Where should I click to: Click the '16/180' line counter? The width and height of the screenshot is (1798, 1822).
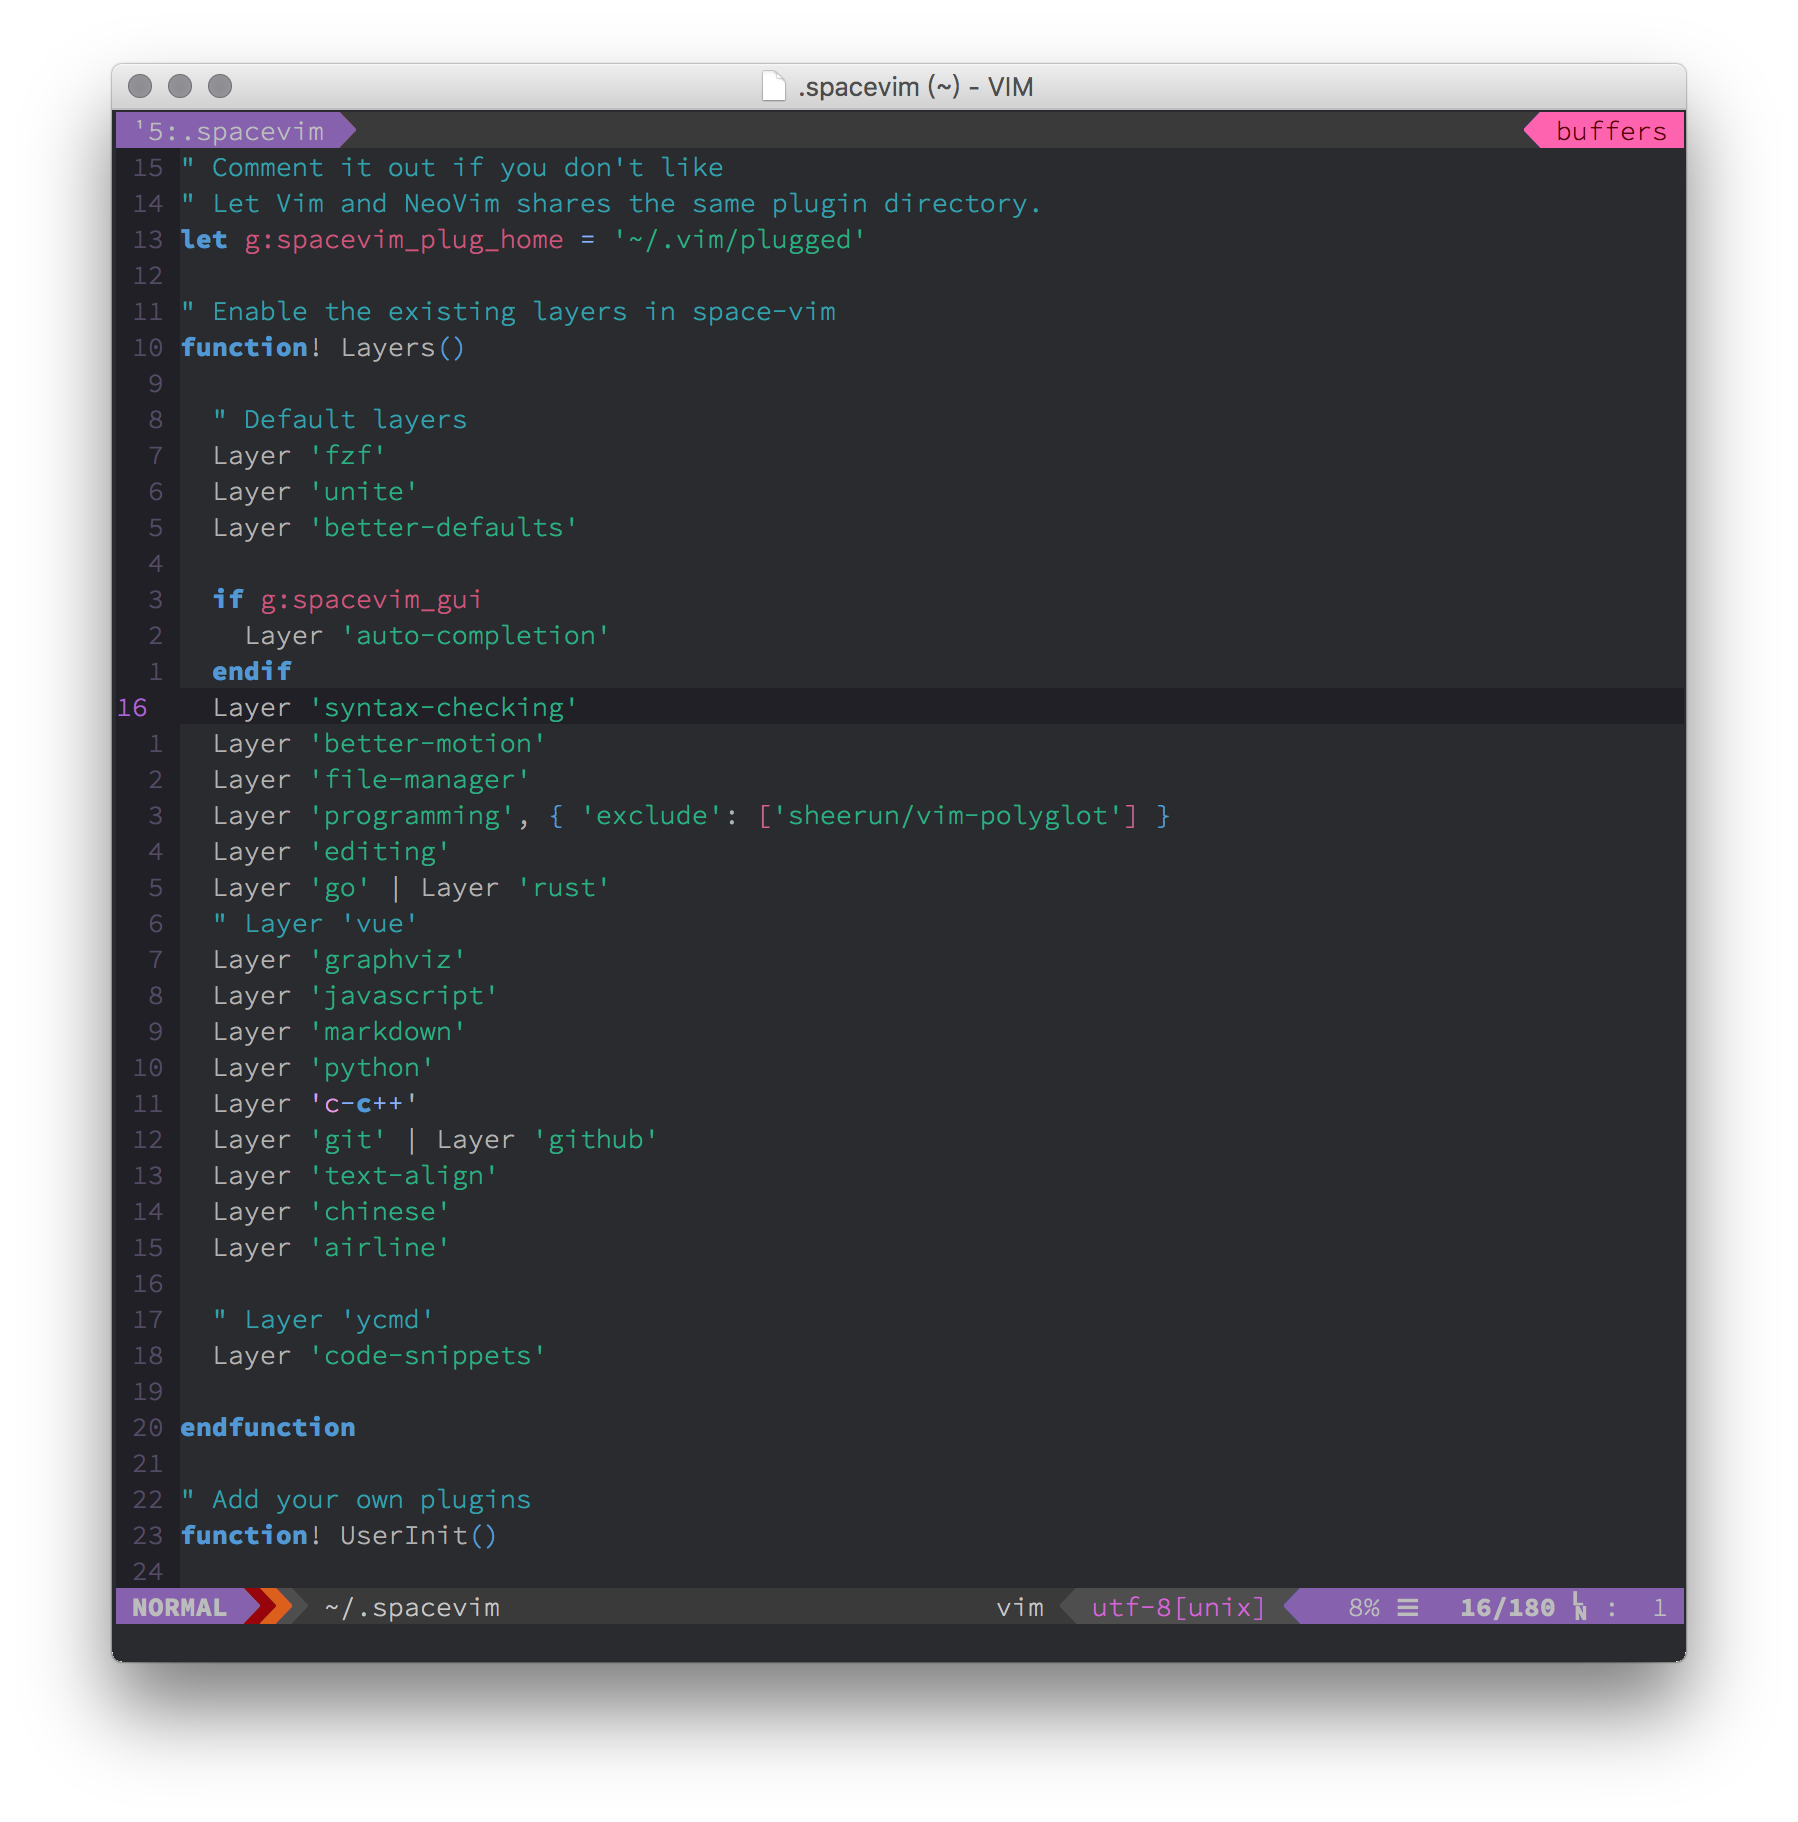tap(1507, 1607)
